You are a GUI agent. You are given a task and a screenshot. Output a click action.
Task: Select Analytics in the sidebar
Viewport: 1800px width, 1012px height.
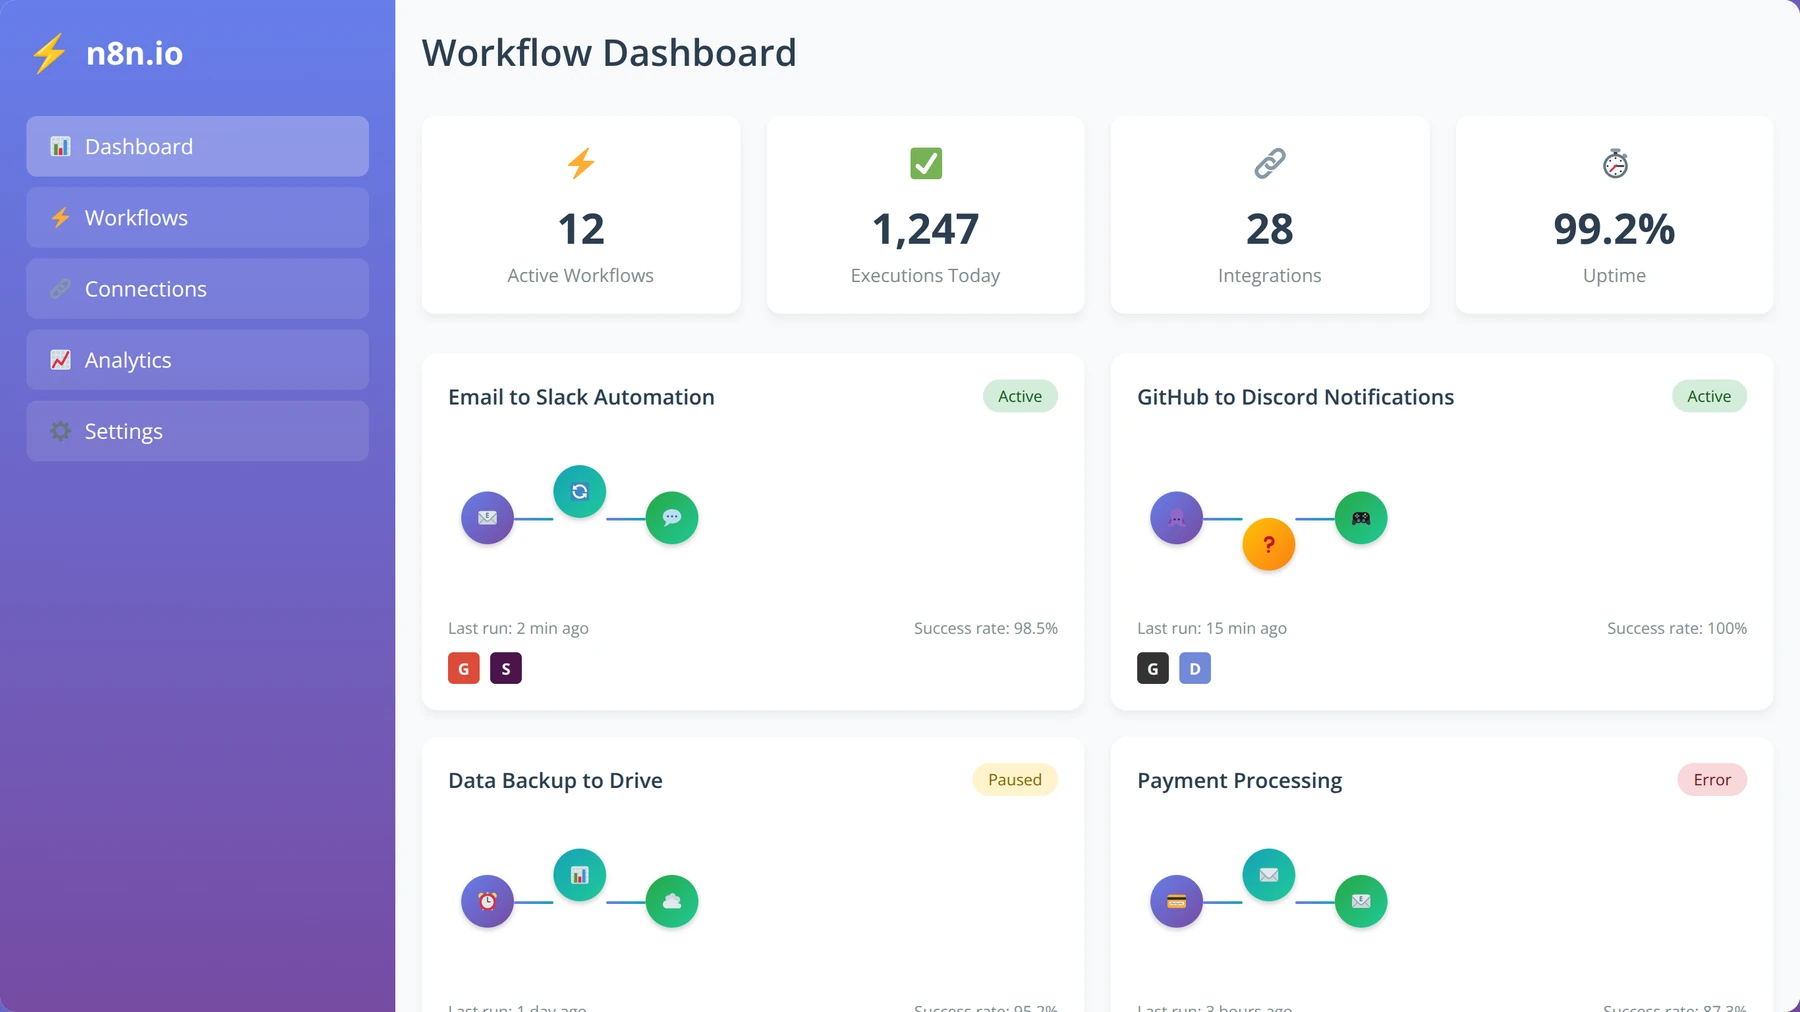[197, 360]
